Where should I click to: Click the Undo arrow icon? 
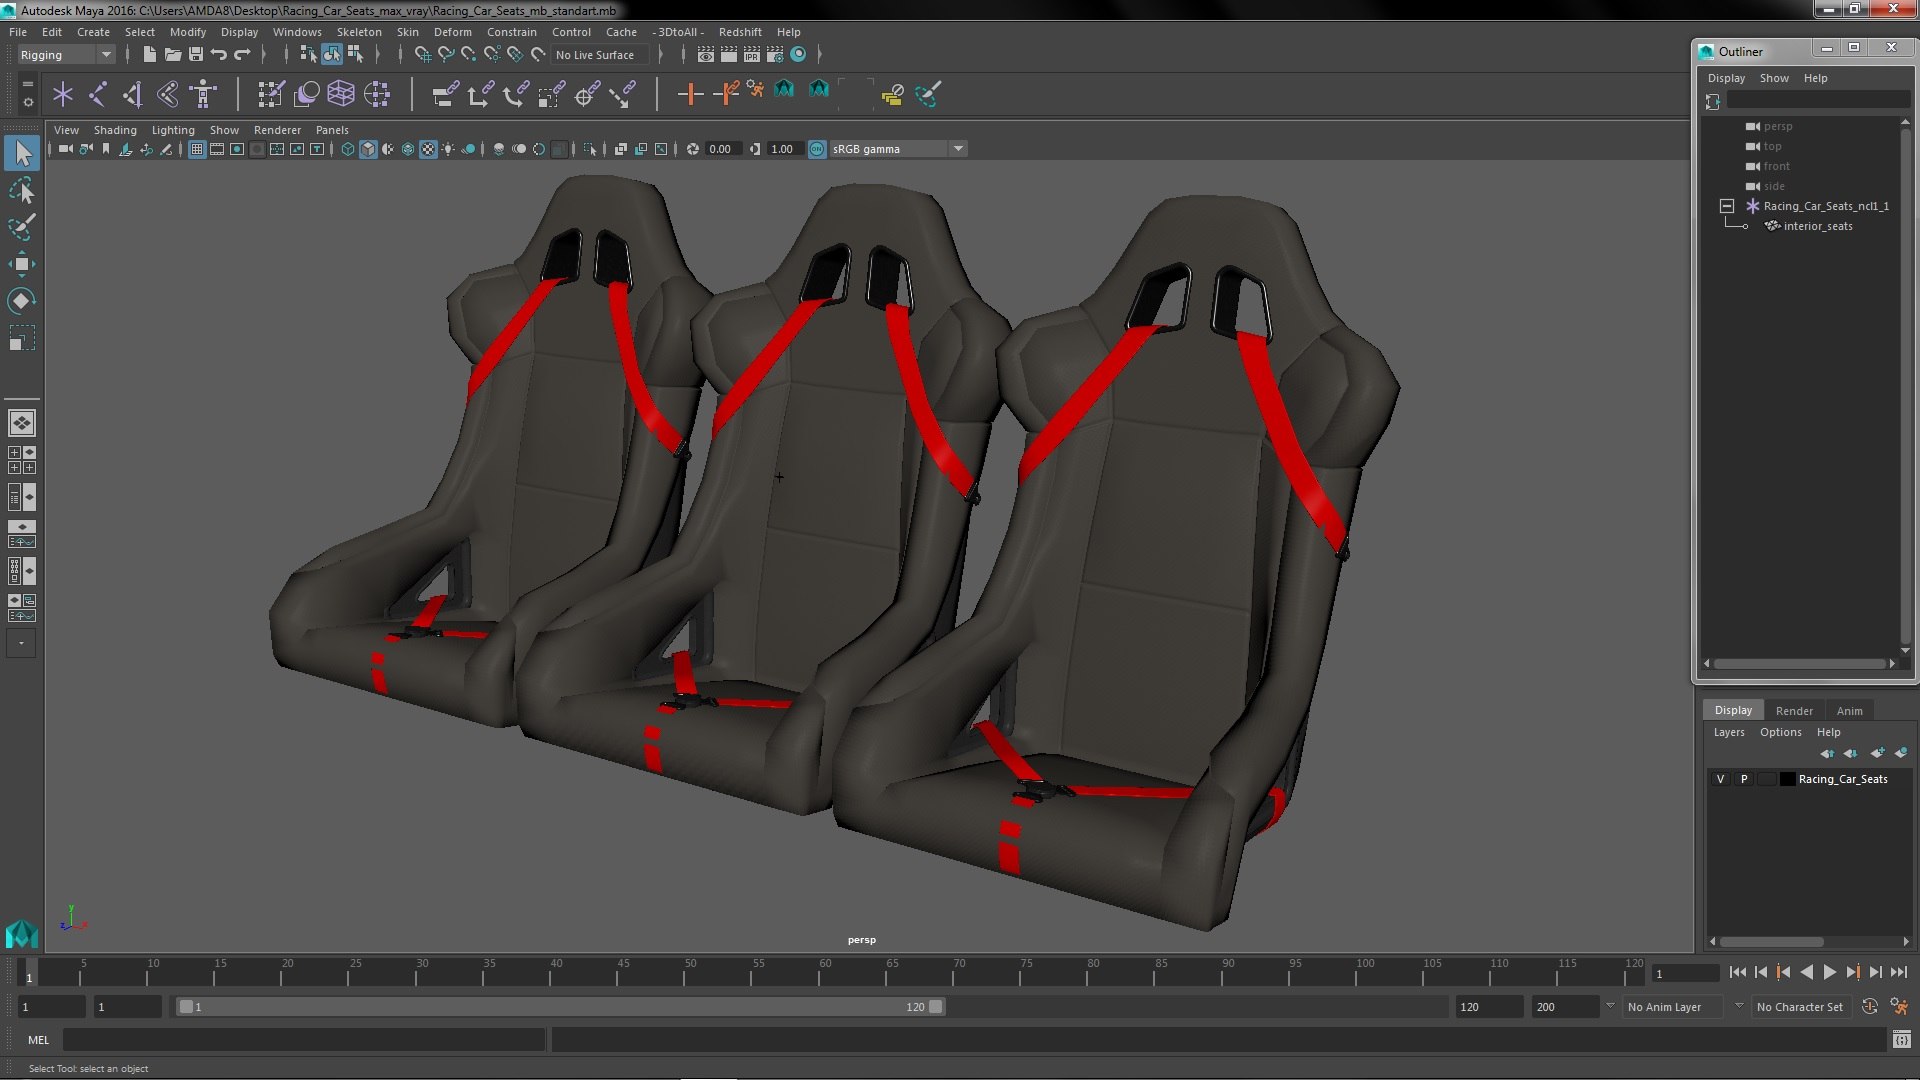pos(219,54)
